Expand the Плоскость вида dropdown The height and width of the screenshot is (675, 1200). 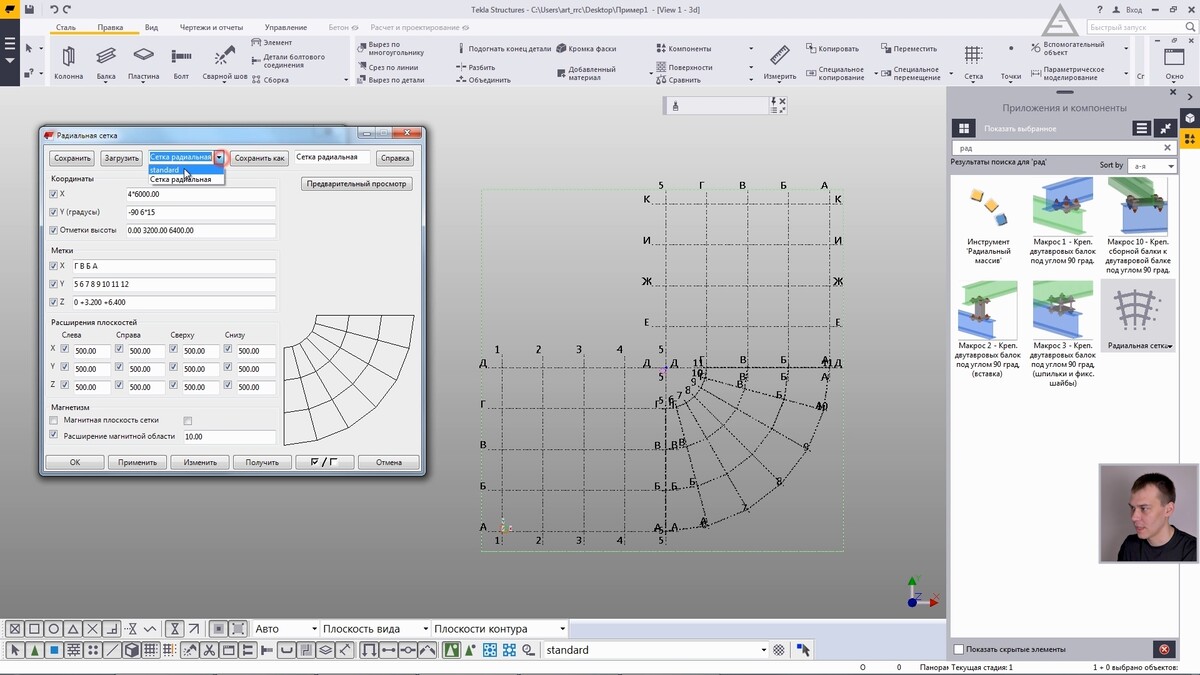click(423, 629)
